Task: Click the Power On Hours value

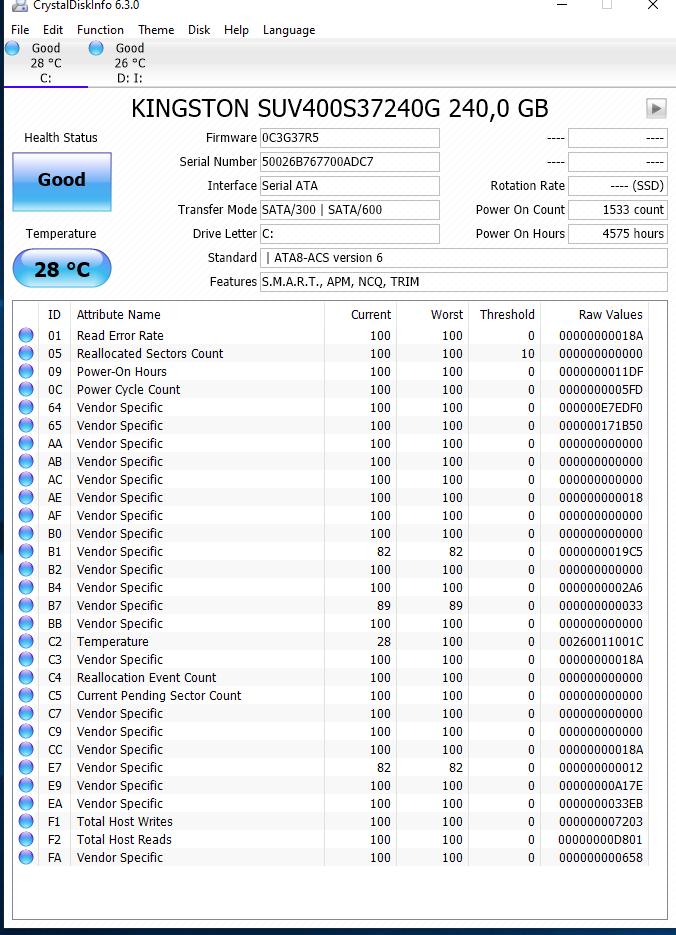Action: click(x=618, y=234)
